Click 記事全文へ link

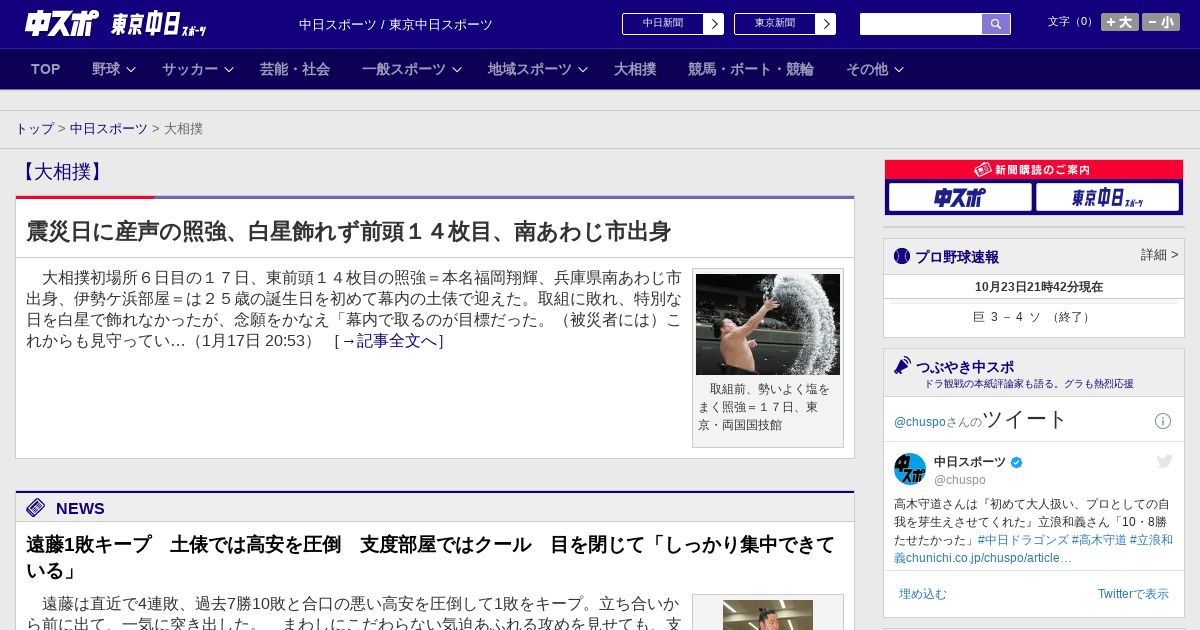click(389, 341)
